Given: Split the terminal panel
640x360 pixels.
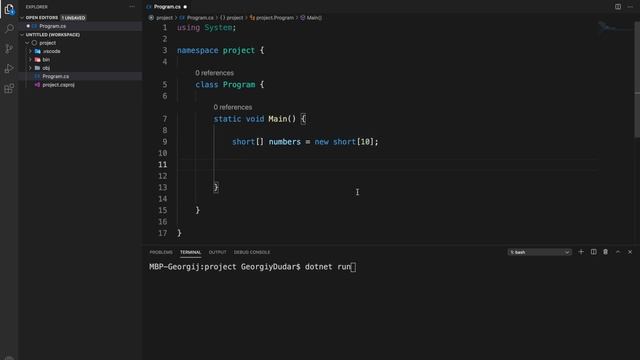Looking at the screenshot, I should coord(593,252).
